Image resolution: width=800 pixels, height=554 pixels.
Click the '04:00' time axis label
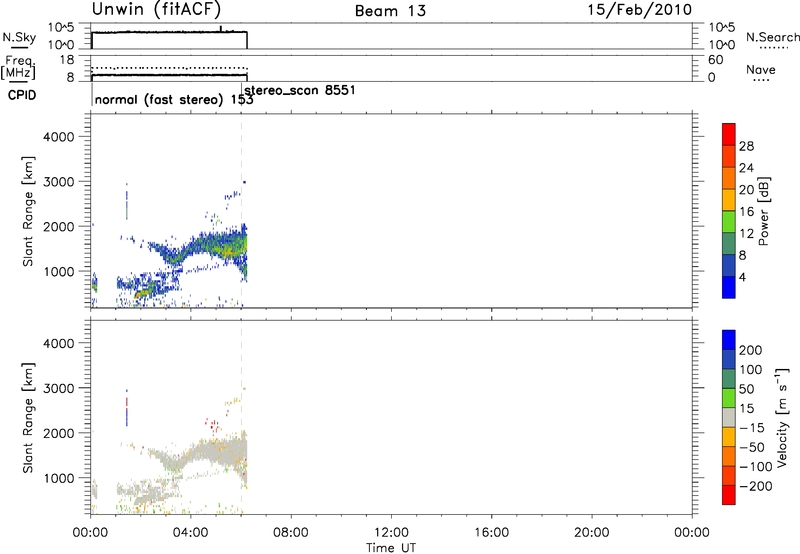click(x=191, y=533)
